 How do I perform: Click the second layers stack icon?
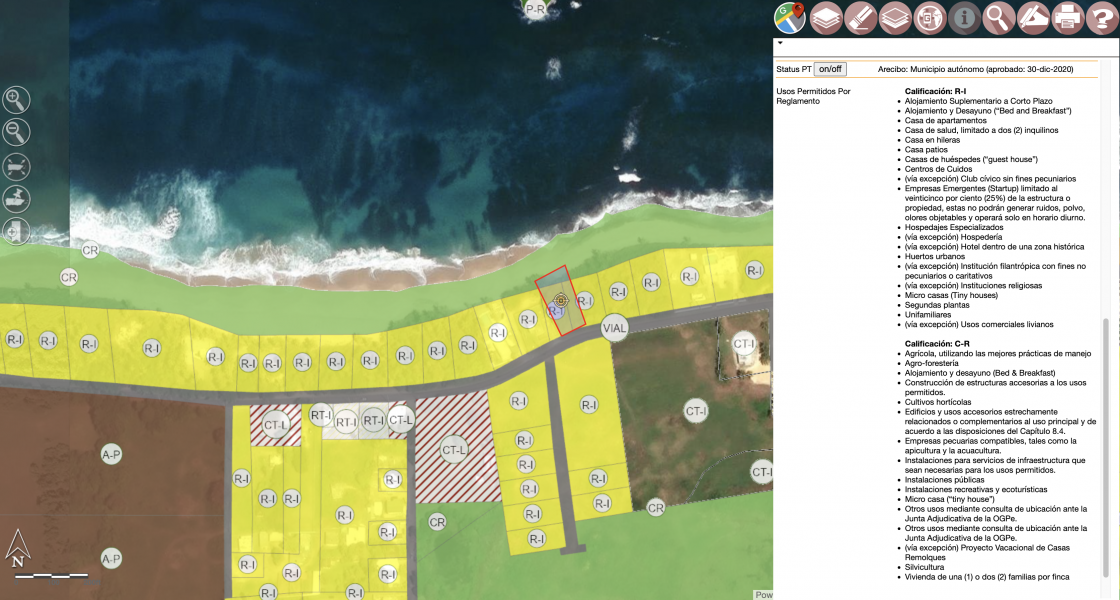897,18
